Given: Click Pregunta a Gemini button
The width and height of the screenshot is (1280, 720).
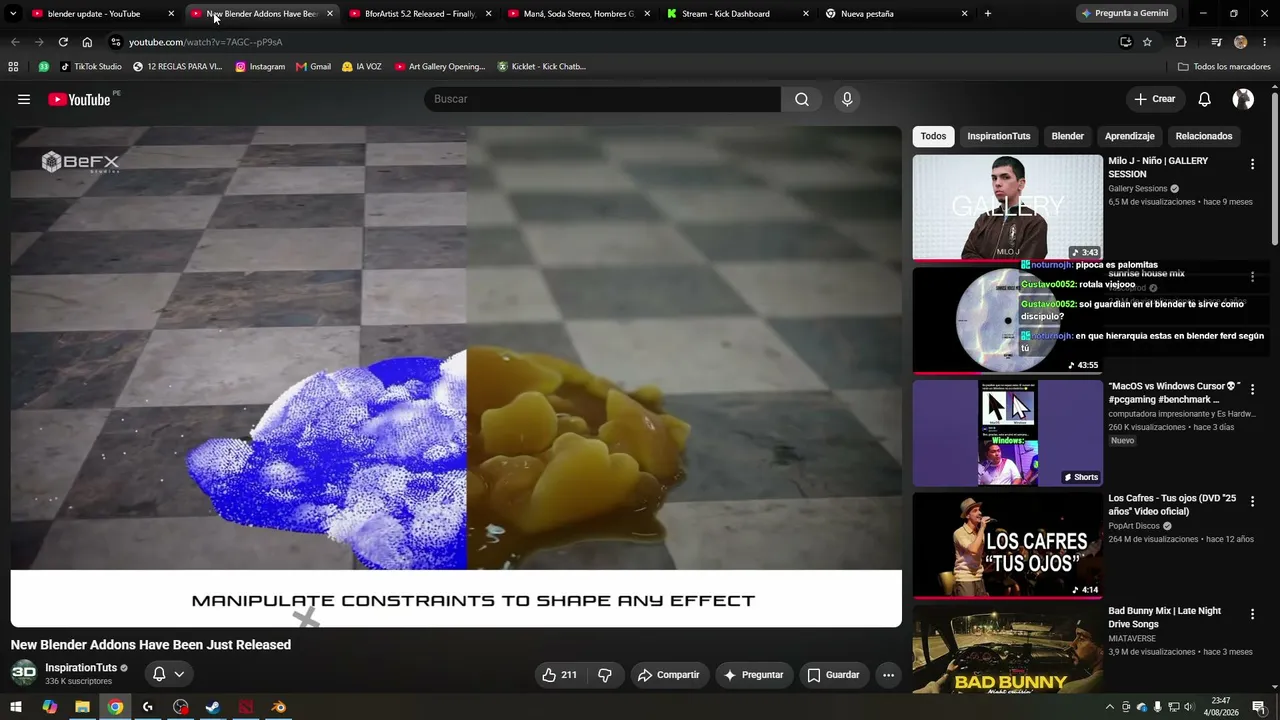Looking at the screenshot, I should tap(1125, 14).
